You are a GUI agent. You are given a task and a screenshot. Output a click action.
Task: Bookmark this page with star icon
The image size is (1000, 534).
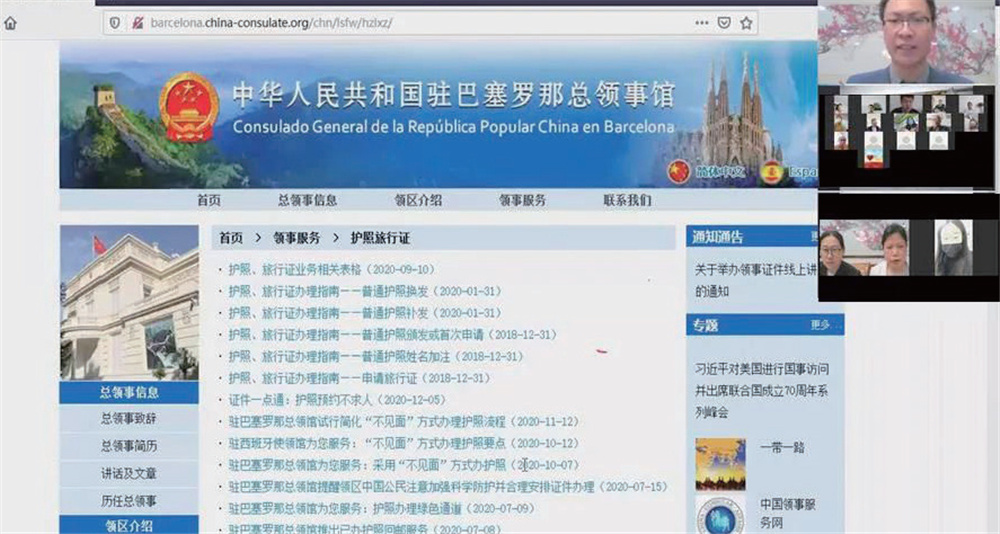(x=746, y=23)
